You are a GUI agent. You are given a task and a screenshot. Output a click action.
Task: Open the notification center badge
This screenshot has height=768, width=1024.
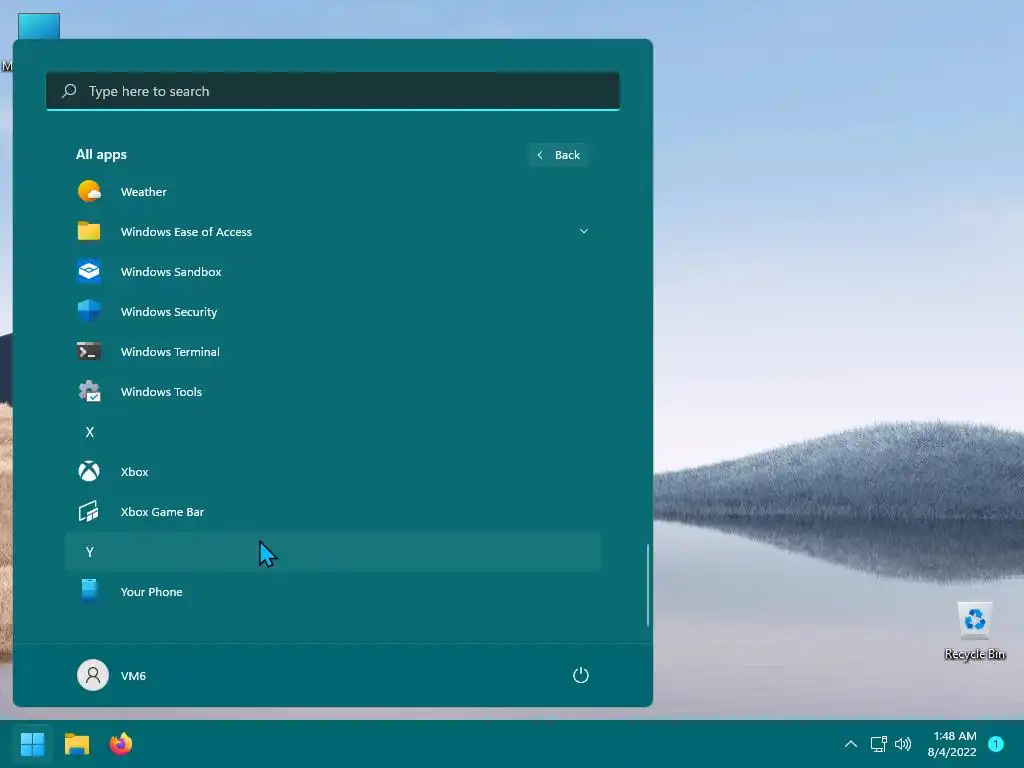click(996, 743)
